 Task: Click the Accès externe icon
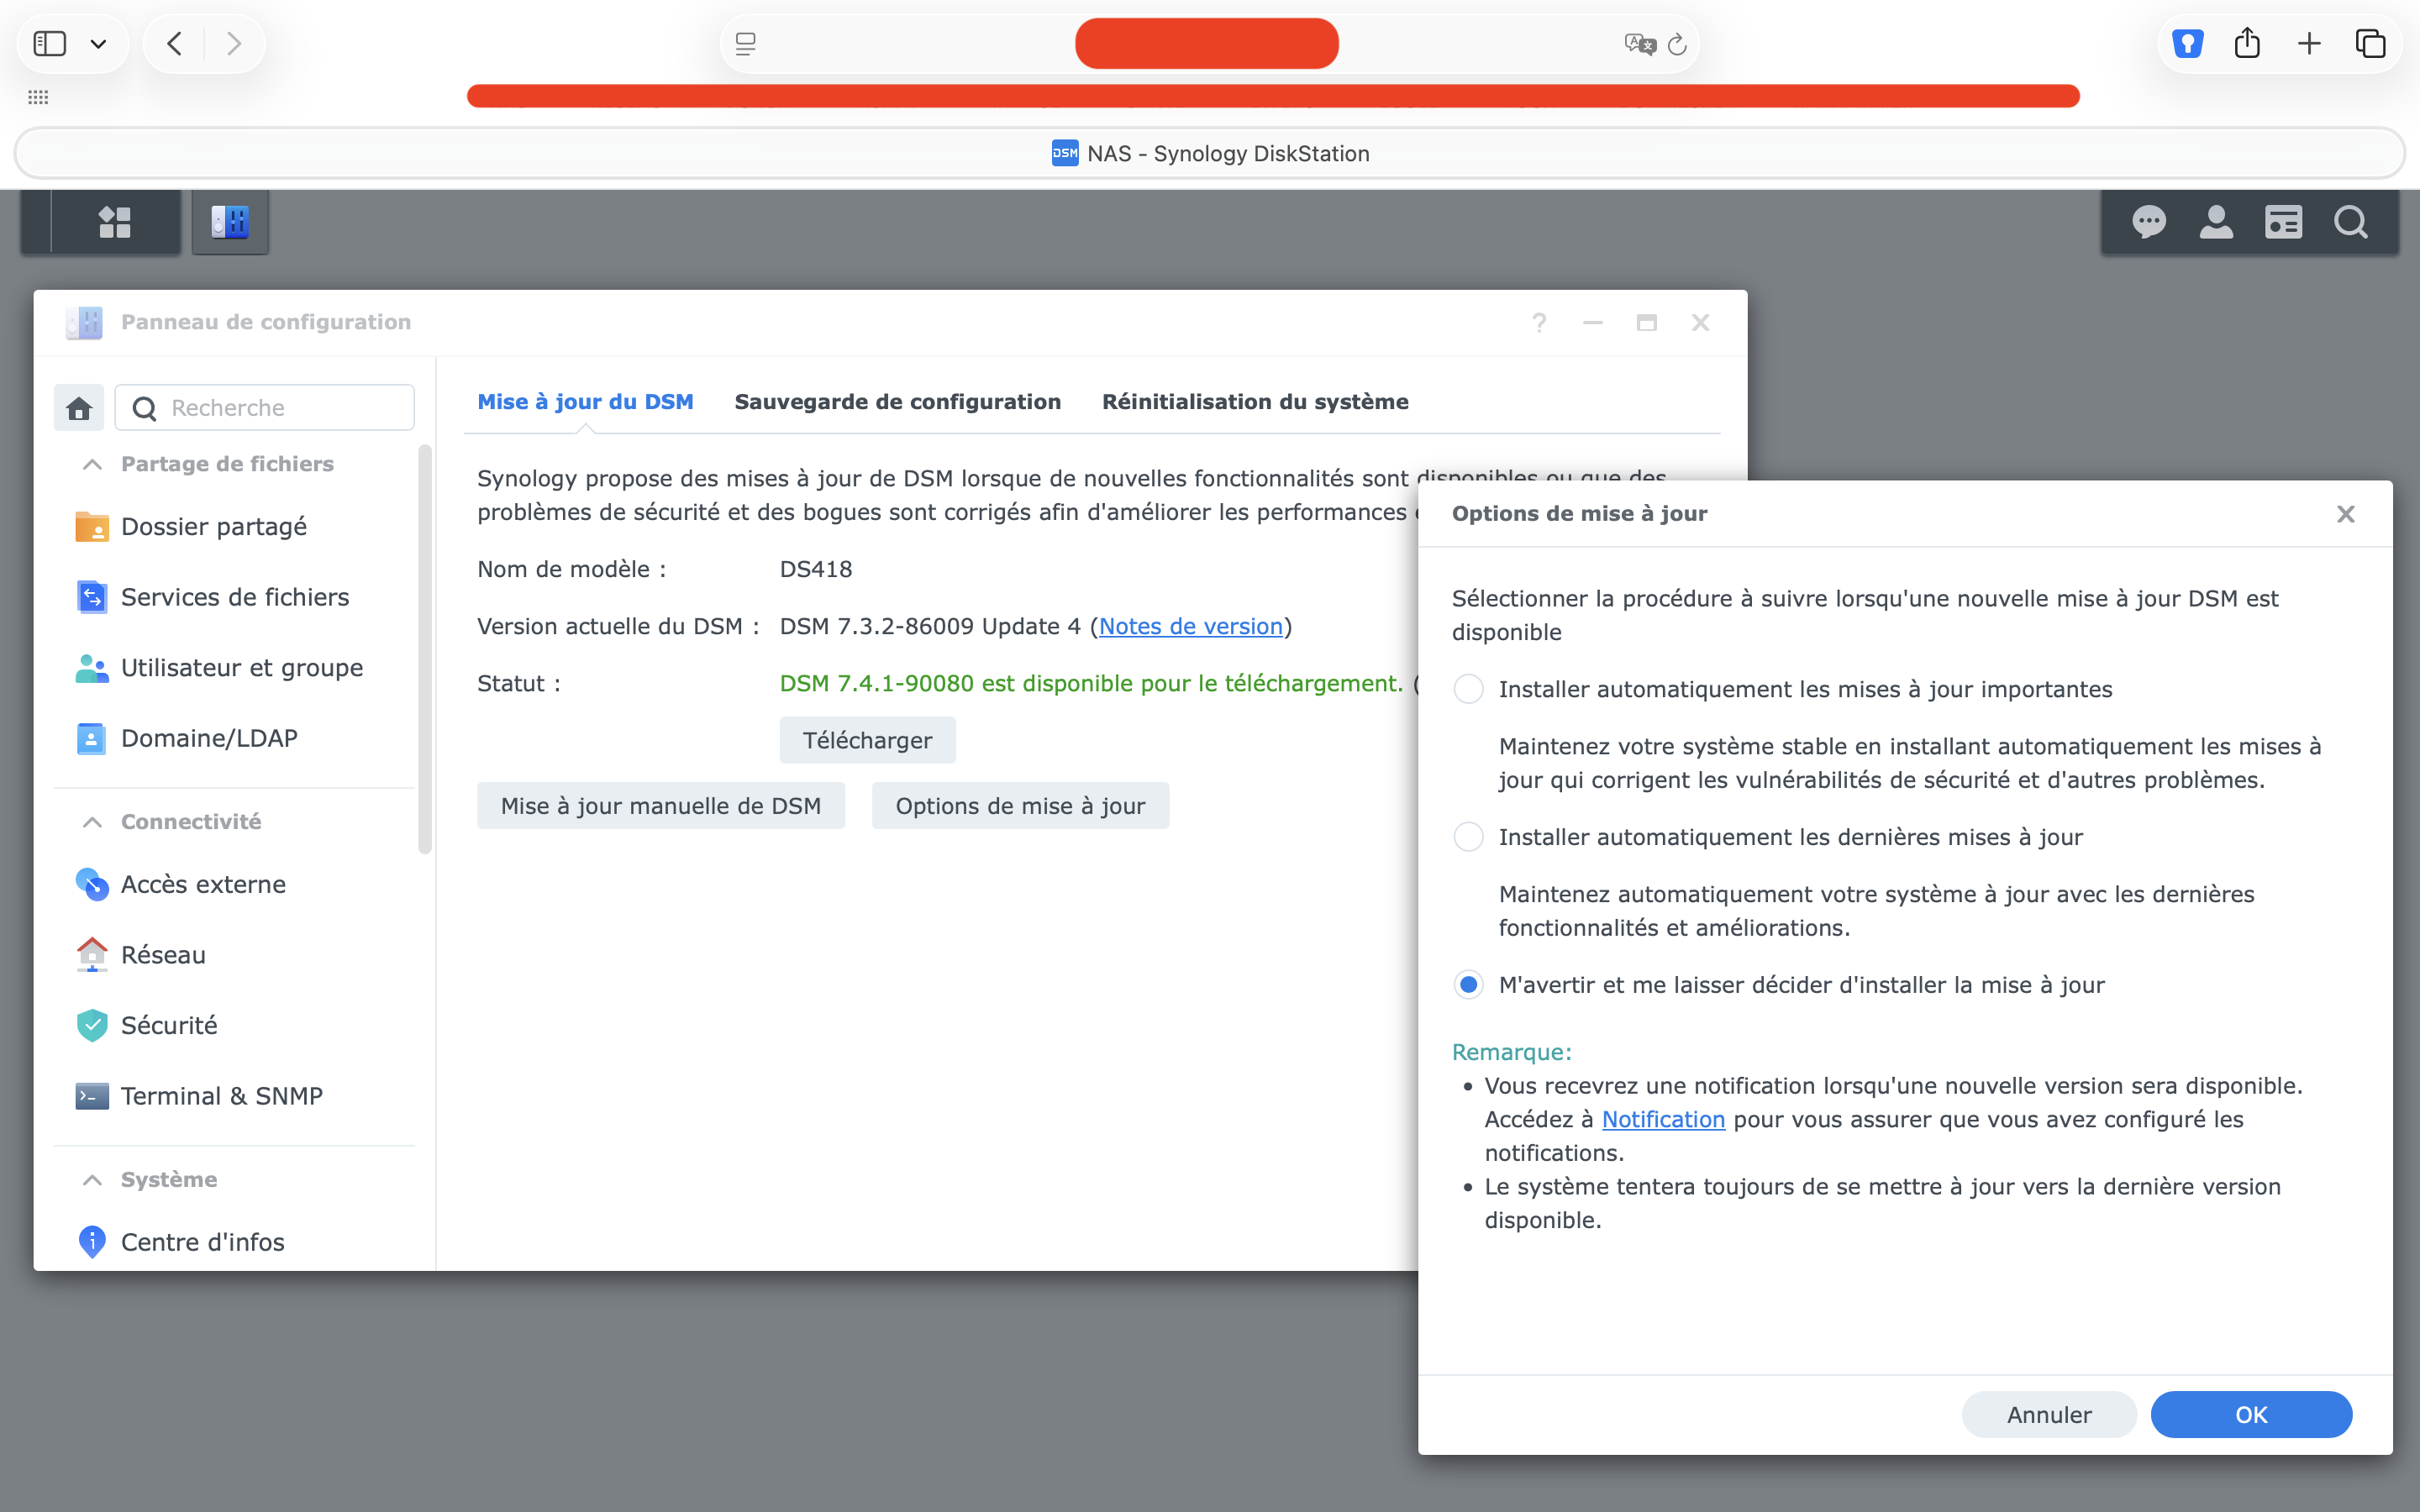click(x=92, y=884)
